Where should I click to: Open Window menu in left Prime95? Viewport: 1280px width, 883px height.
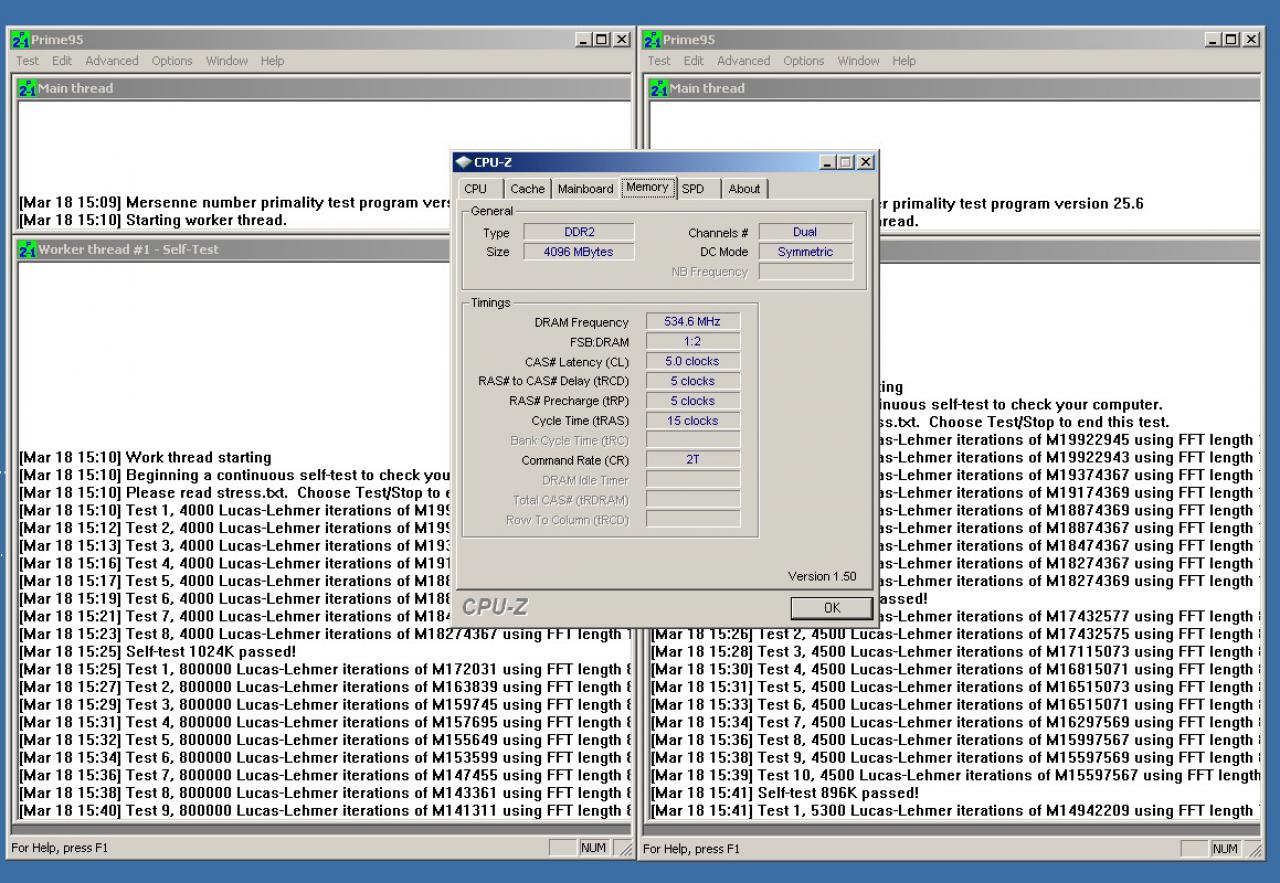[x=227, y=61]
